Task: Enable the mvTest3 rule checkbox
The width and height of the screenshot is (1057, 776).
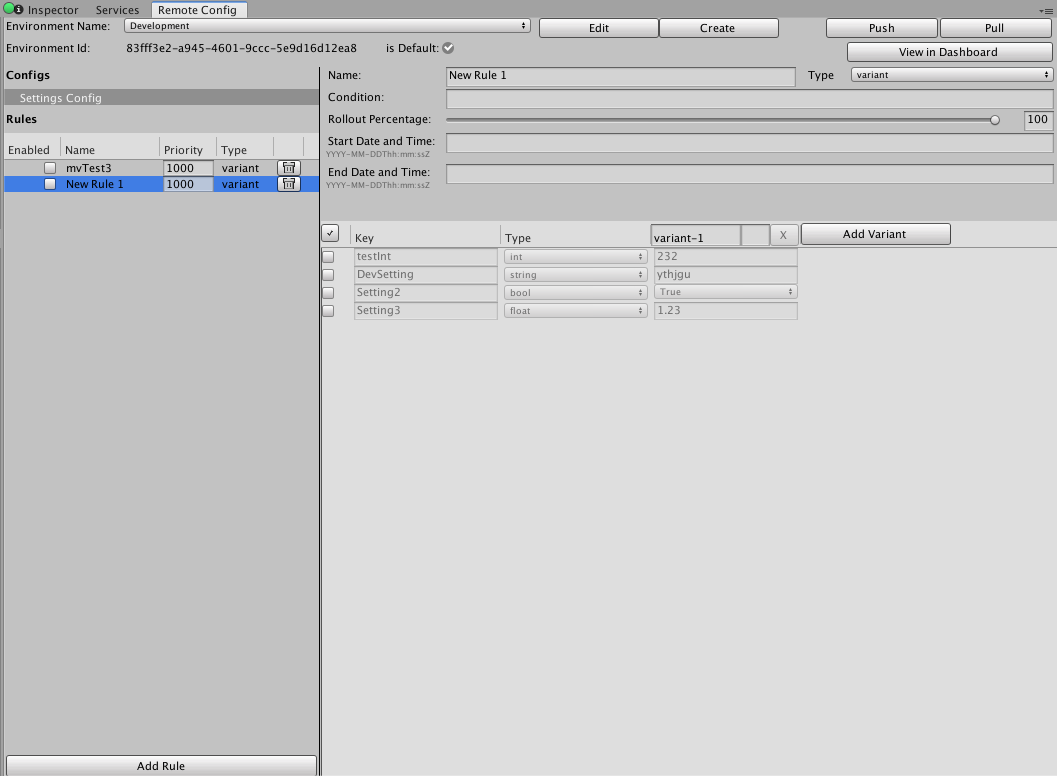Action: tap(50, 168)
